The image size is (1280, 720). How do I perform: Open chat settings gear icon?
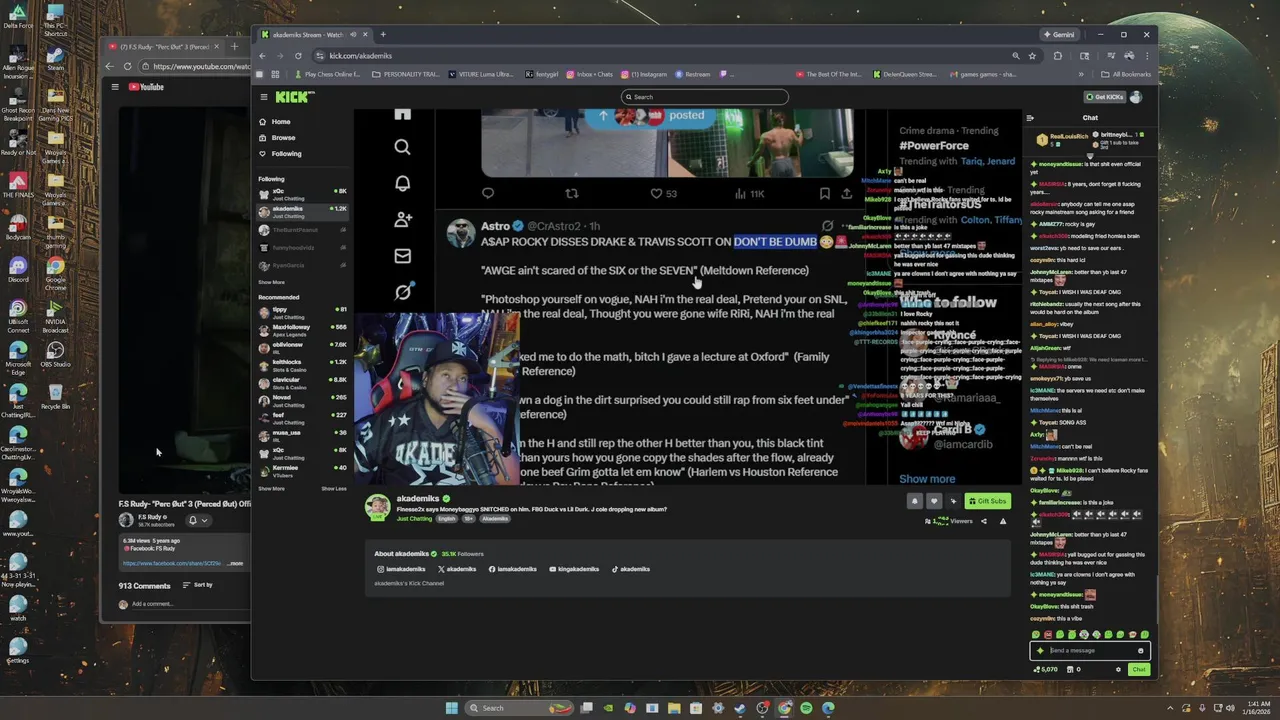(x=1118, y=670)
